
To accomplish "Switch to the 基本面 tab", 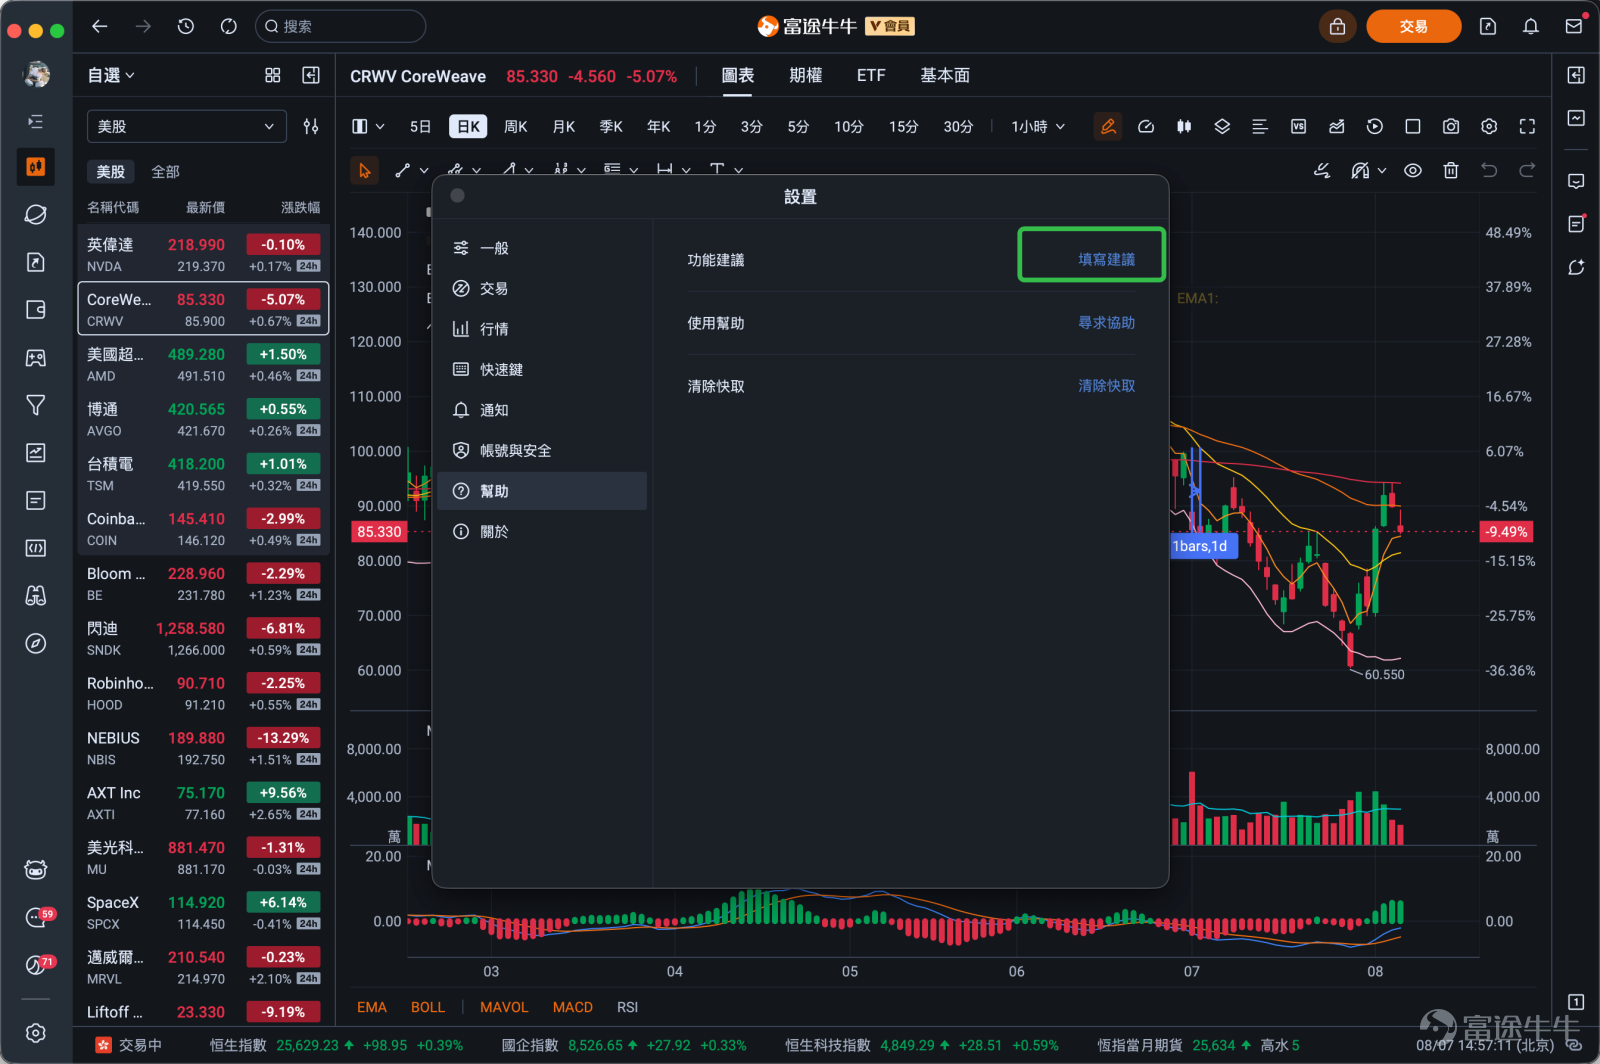I will coord(945,75).
